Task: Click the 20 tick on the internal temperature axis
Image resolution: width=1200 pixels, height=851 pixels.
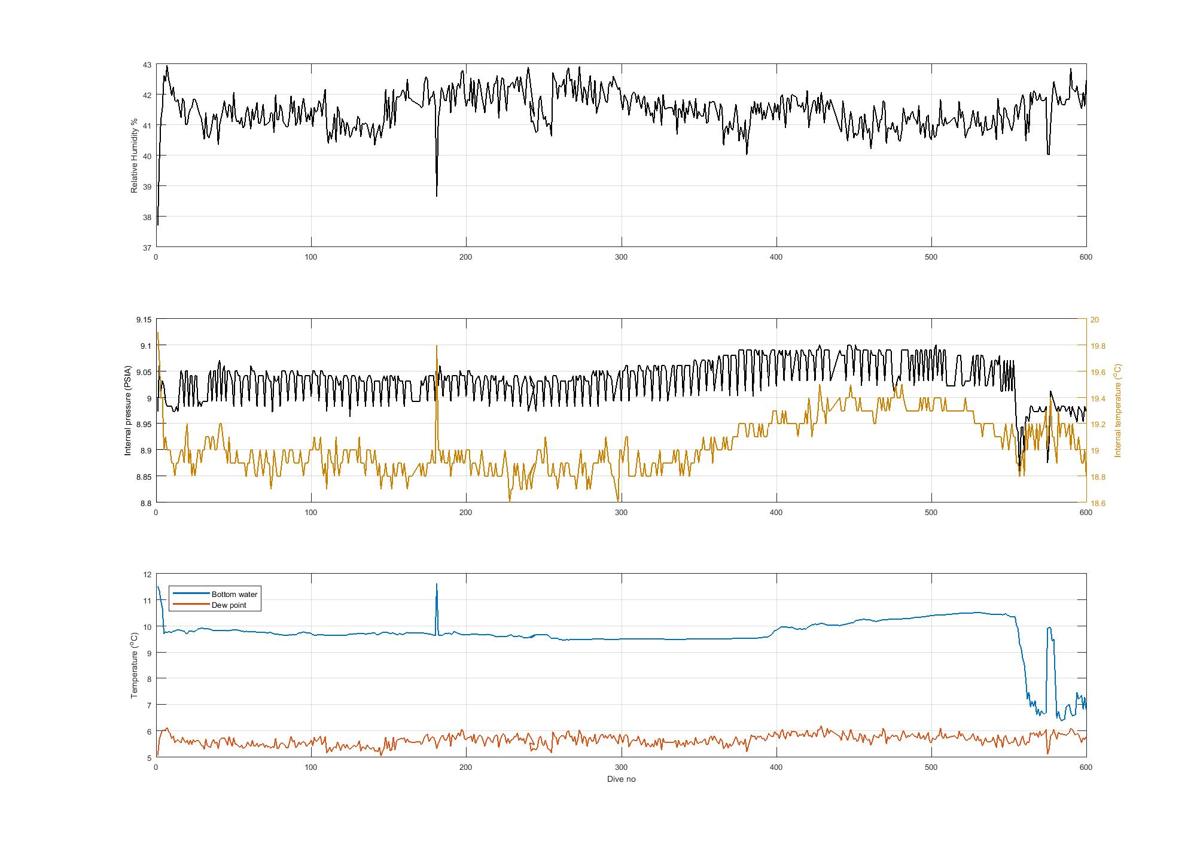Action: click(x=1094, y=320)
